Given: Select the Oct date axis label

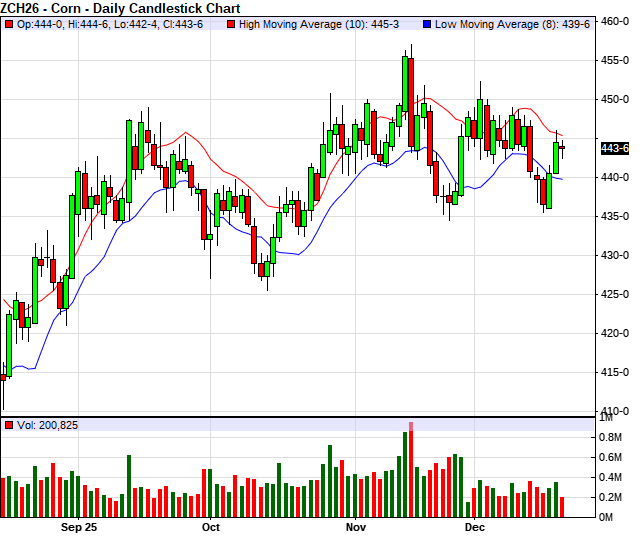Looking at the screenshot, I should (210, 526).
